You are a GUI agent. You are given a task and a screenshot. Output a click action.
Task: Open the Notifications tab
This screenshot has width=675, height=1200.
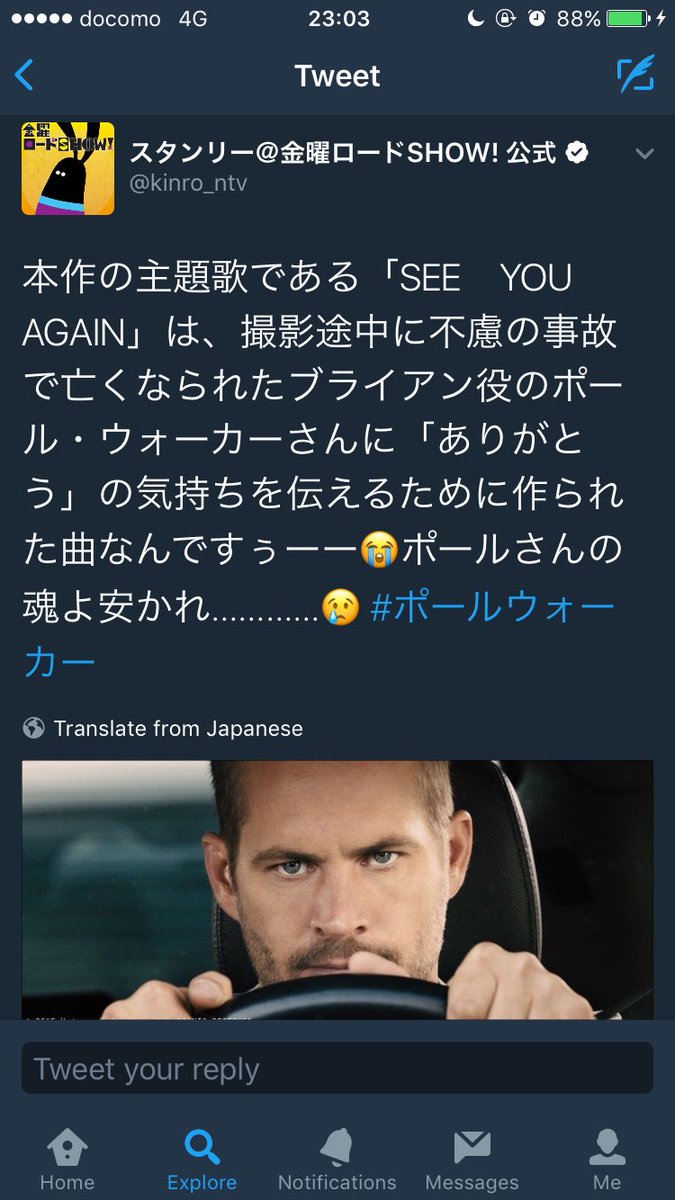click(337, 1160)
